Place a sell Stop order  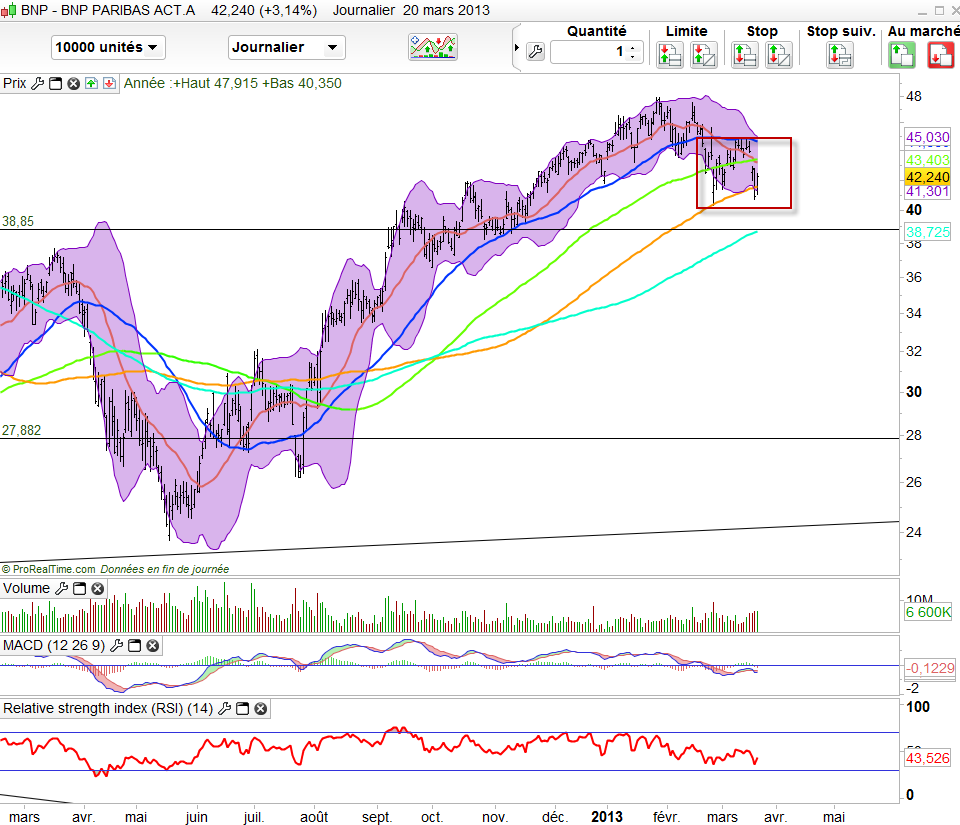[778, 55]
